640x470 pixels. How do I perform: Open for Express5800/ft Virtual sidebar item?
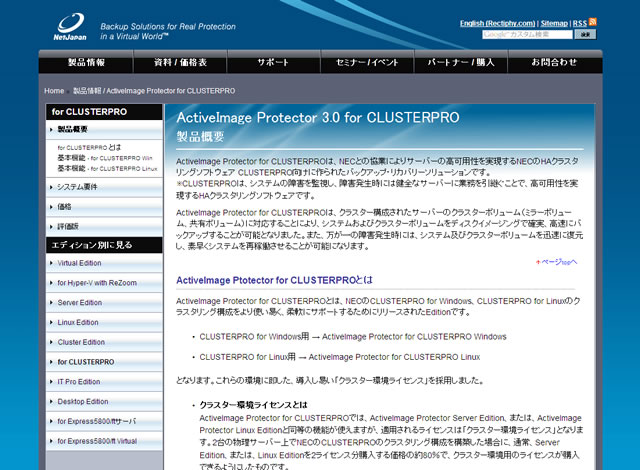point(104,441)
